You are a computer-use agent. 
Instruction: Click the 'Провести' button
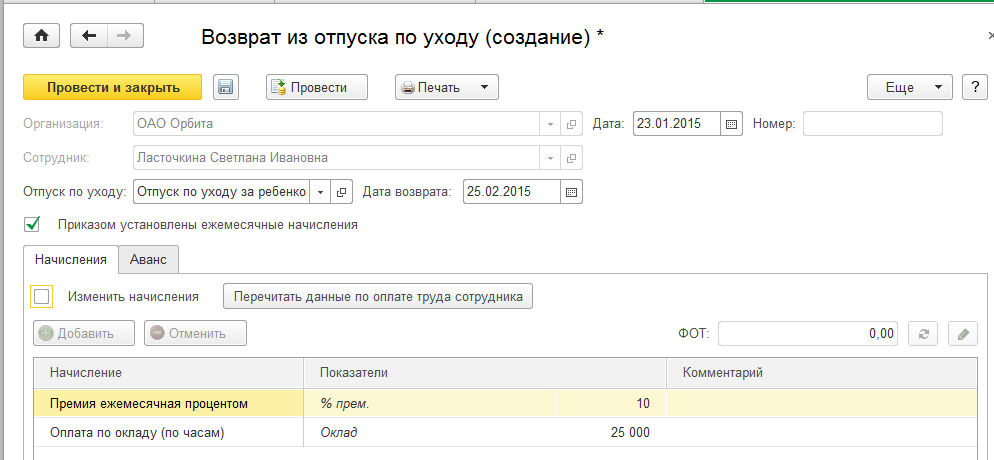316,87
